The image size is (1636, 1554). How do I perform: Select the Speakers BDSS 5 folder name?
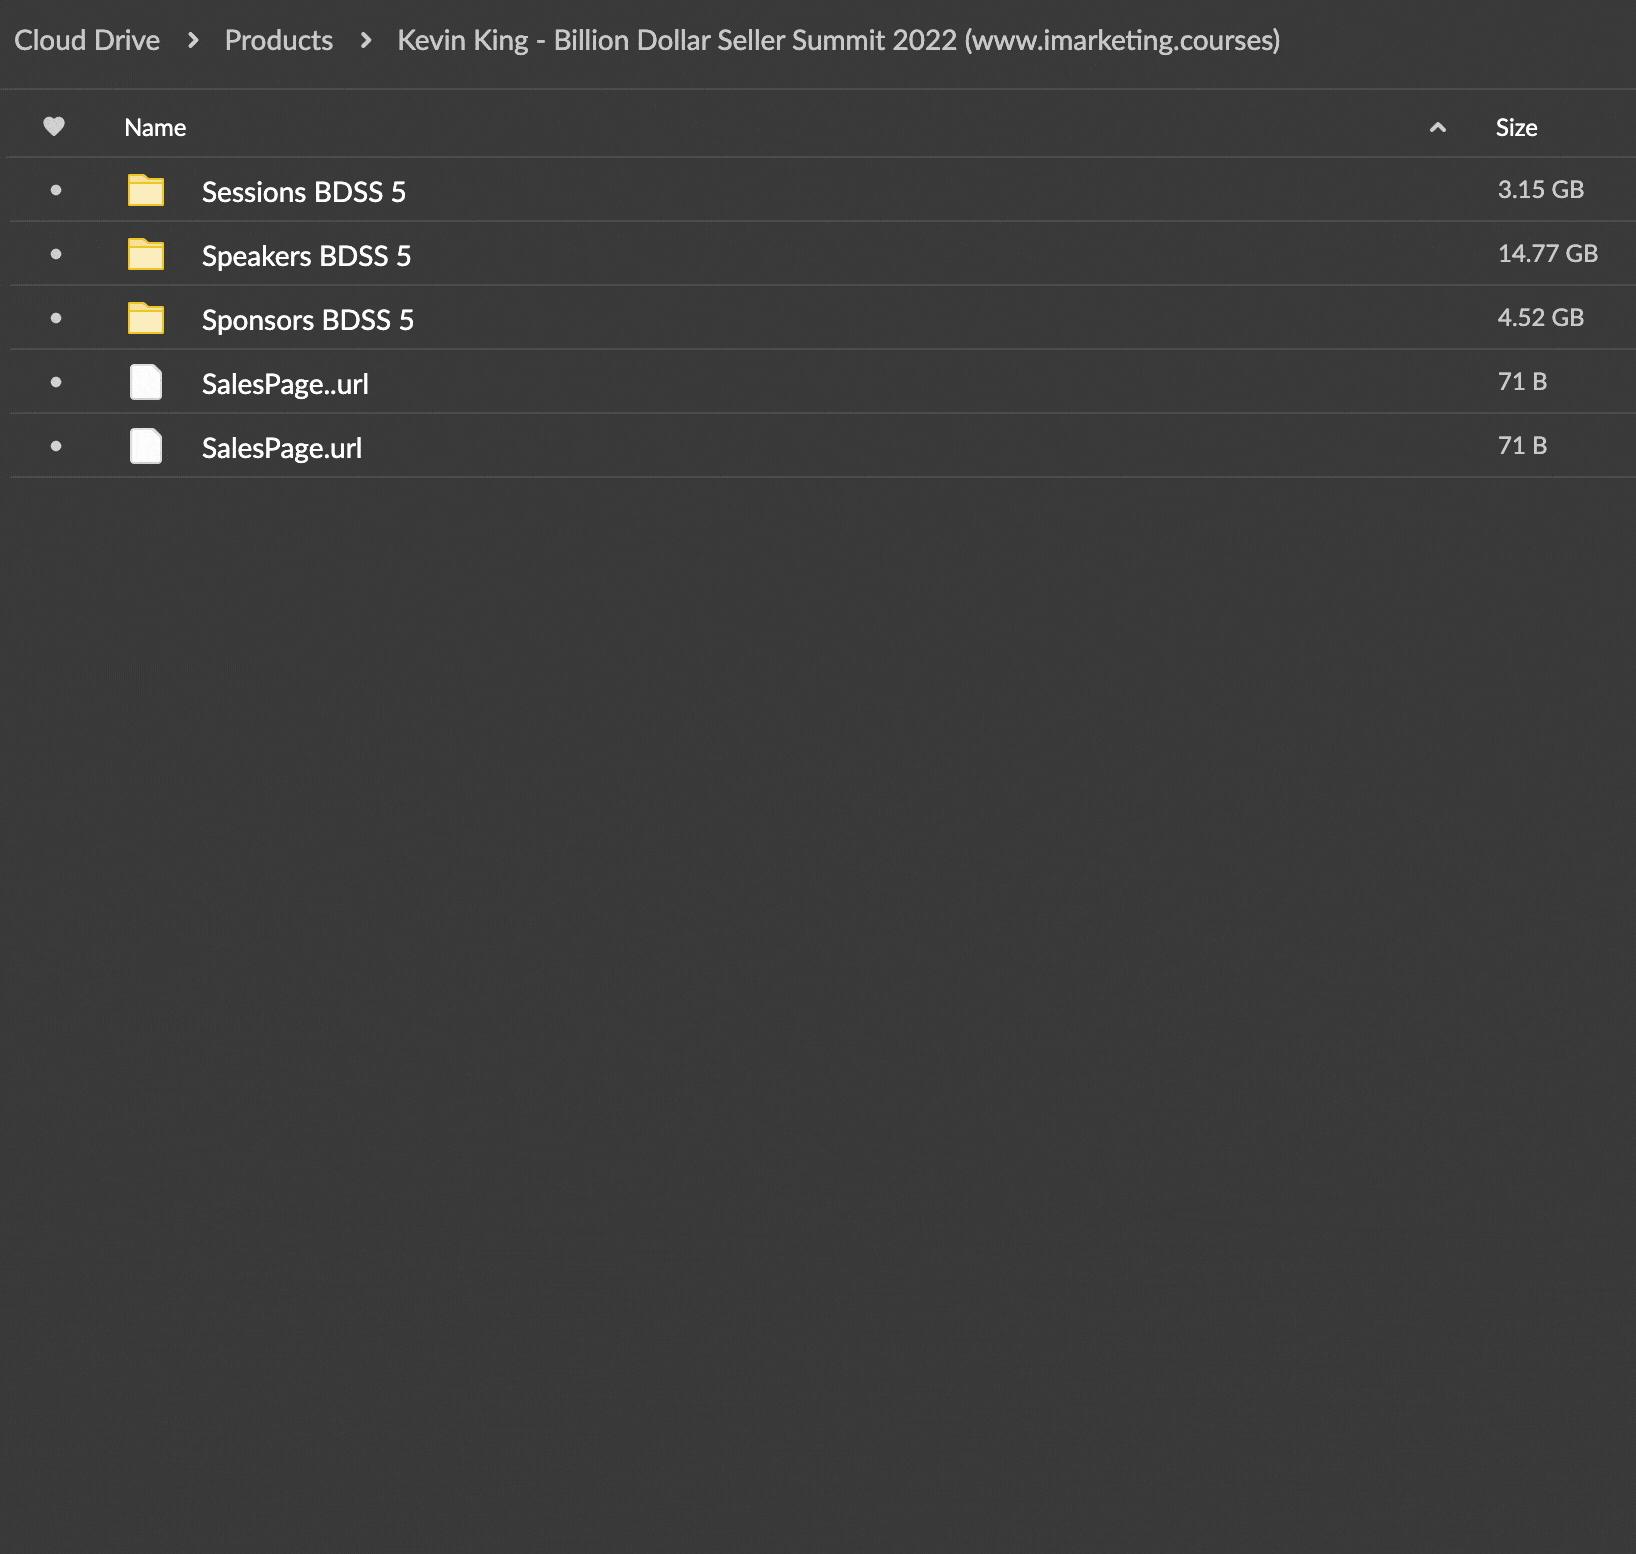pyautogui.click(x=306, y=255)
